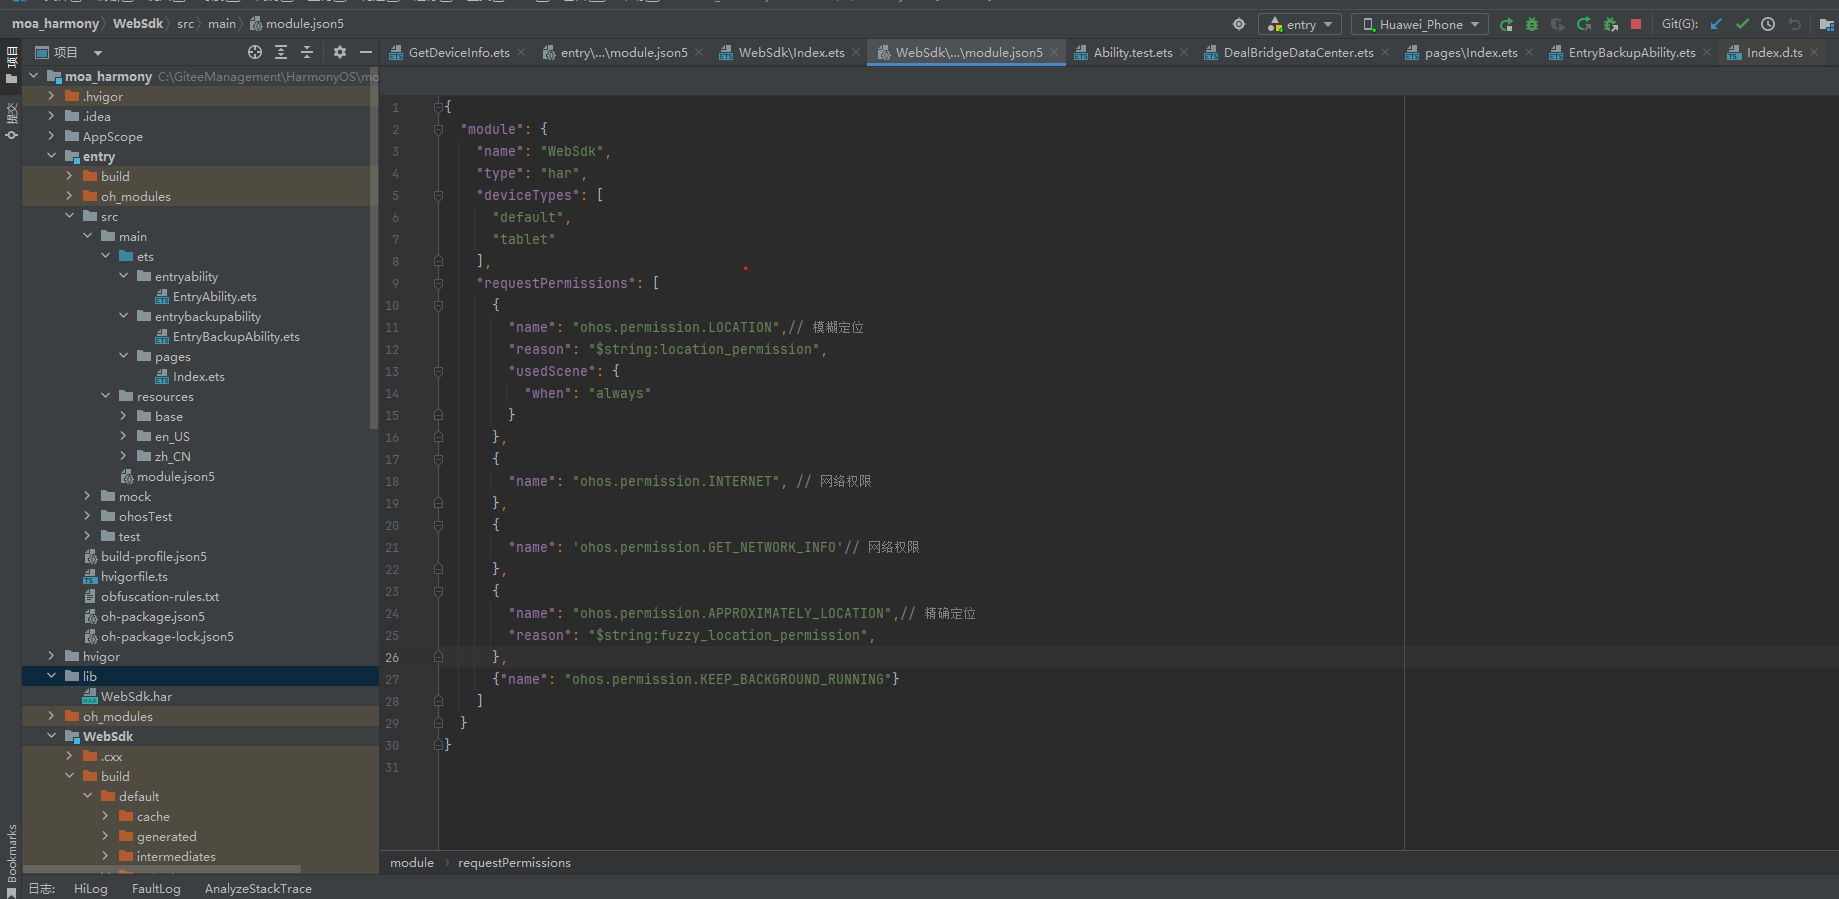Open project panel settings gear
The width and height of the screenshot is (1839, 899).
(340, 52)
